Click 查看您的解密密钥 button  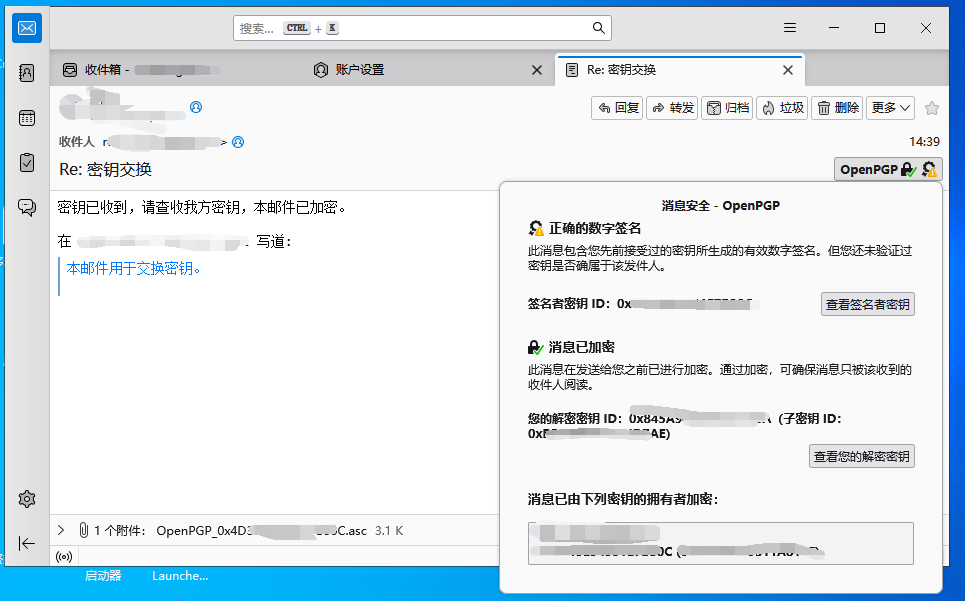[861, 456]
